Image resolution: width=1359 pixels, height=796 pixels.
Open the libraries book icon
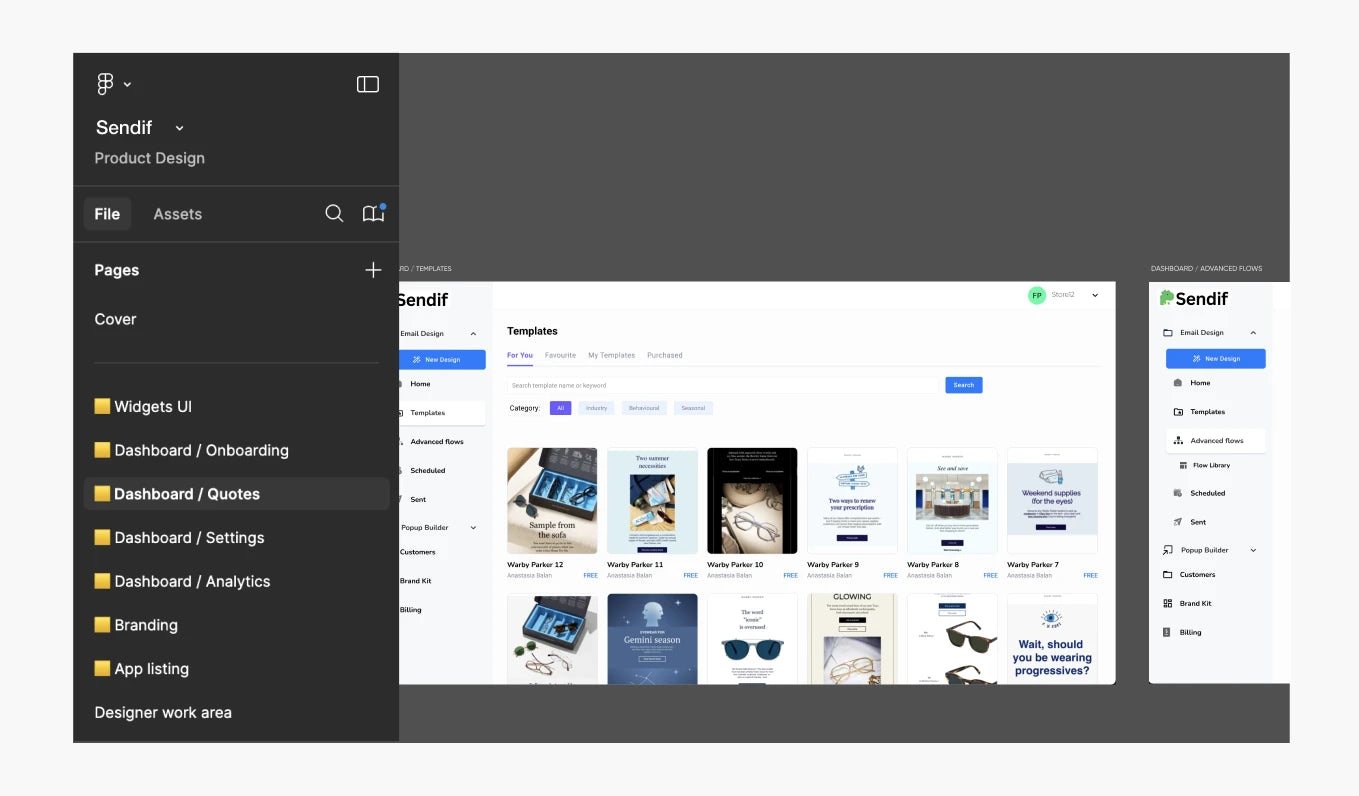point(373,214)
